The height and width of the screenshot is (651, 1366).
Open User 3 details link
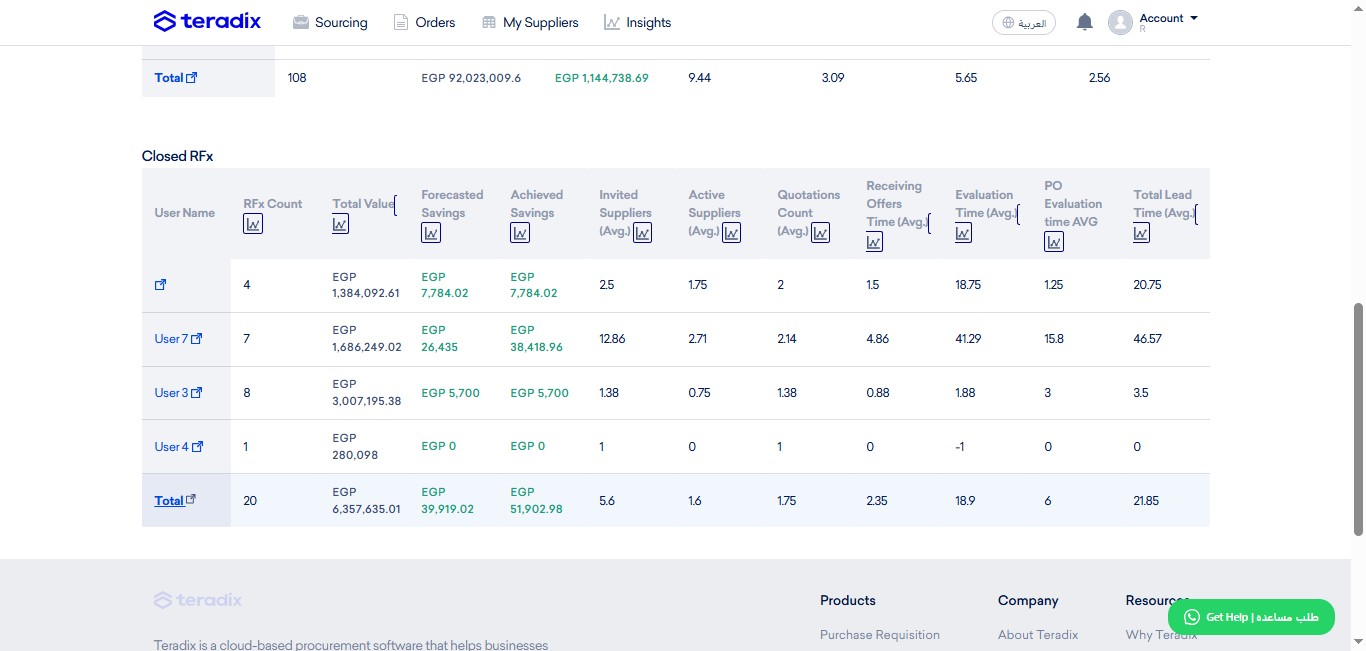[178, 393]
